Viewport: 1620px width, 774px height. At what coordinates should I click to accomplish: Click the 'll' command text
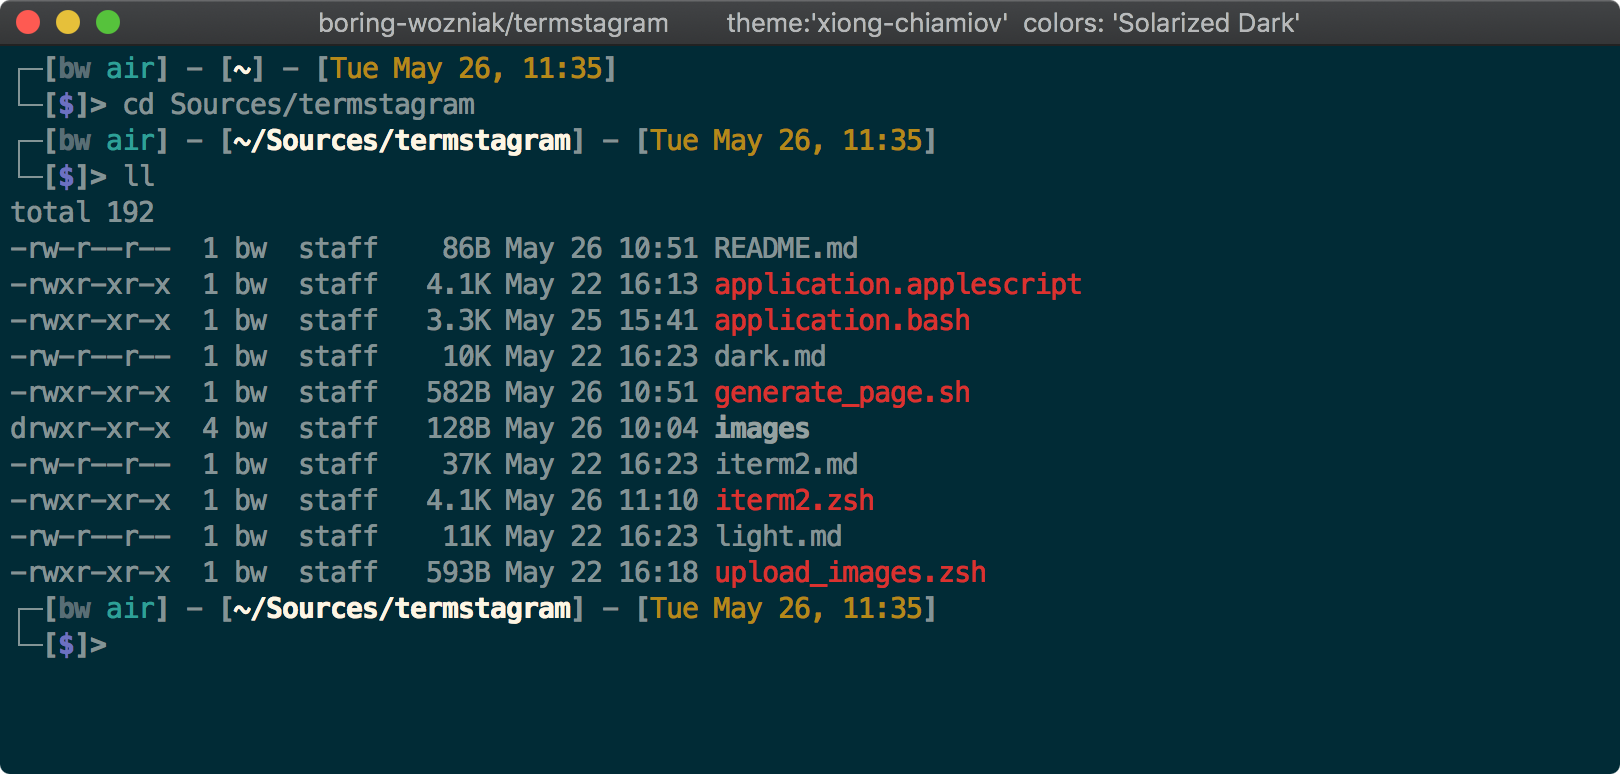pos(139,176)
